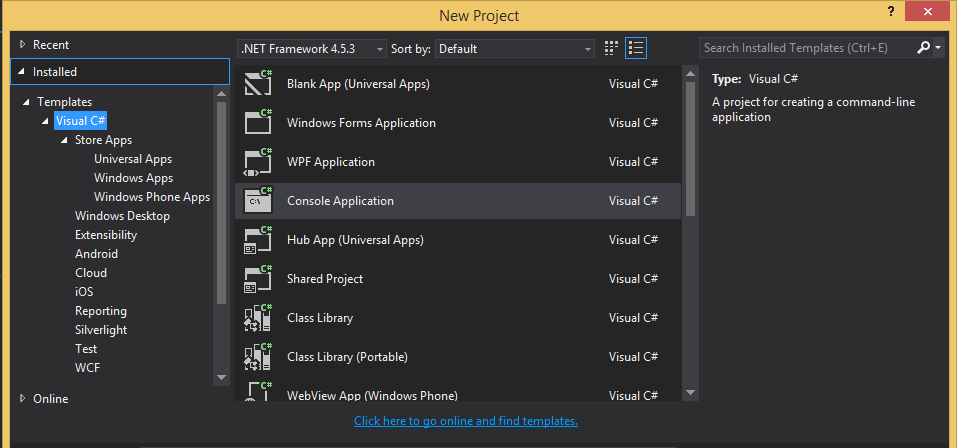The image size is (957, 448).
Task: Click 'Click here to go online and find templates' link
Action: coord(466,421)
